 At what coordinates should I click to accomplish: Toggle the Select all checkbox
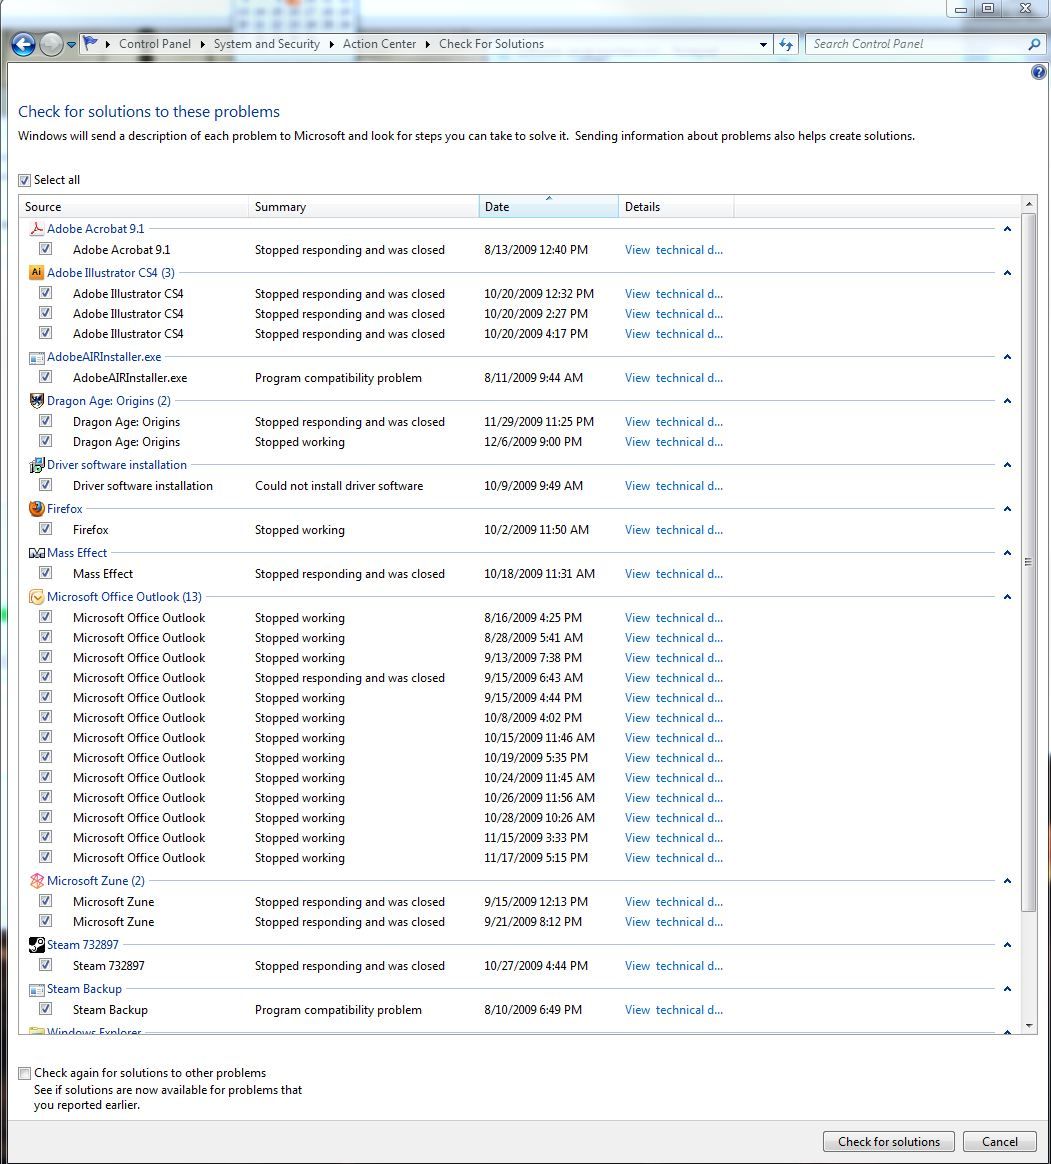coord(24,179)
